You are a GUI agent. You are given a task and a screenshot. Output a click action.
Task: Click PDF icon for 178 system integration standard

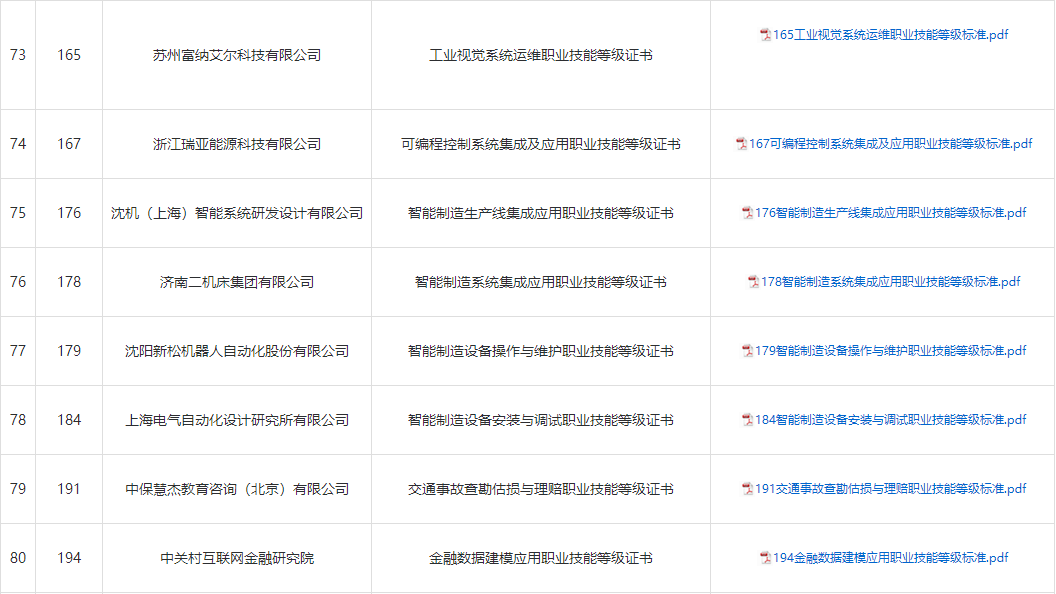click(753, 282)
